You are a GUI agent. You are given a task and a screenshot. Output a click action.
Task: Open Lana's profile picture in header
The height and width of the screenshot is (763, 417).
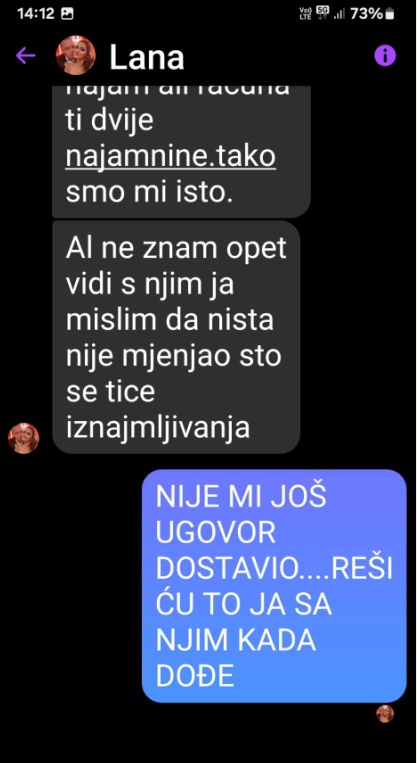[76, 55]
